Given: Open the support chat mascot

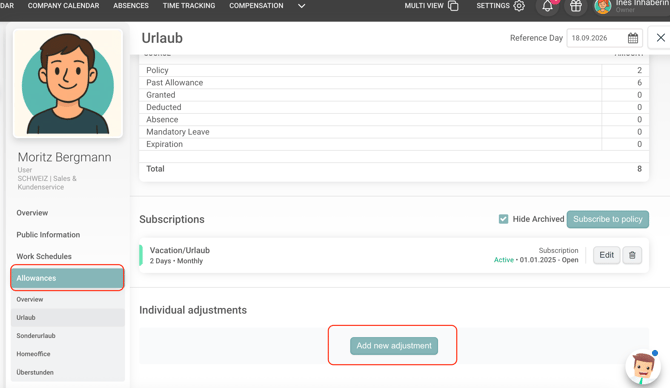Looking at the screenshot, I should point(642,367).
